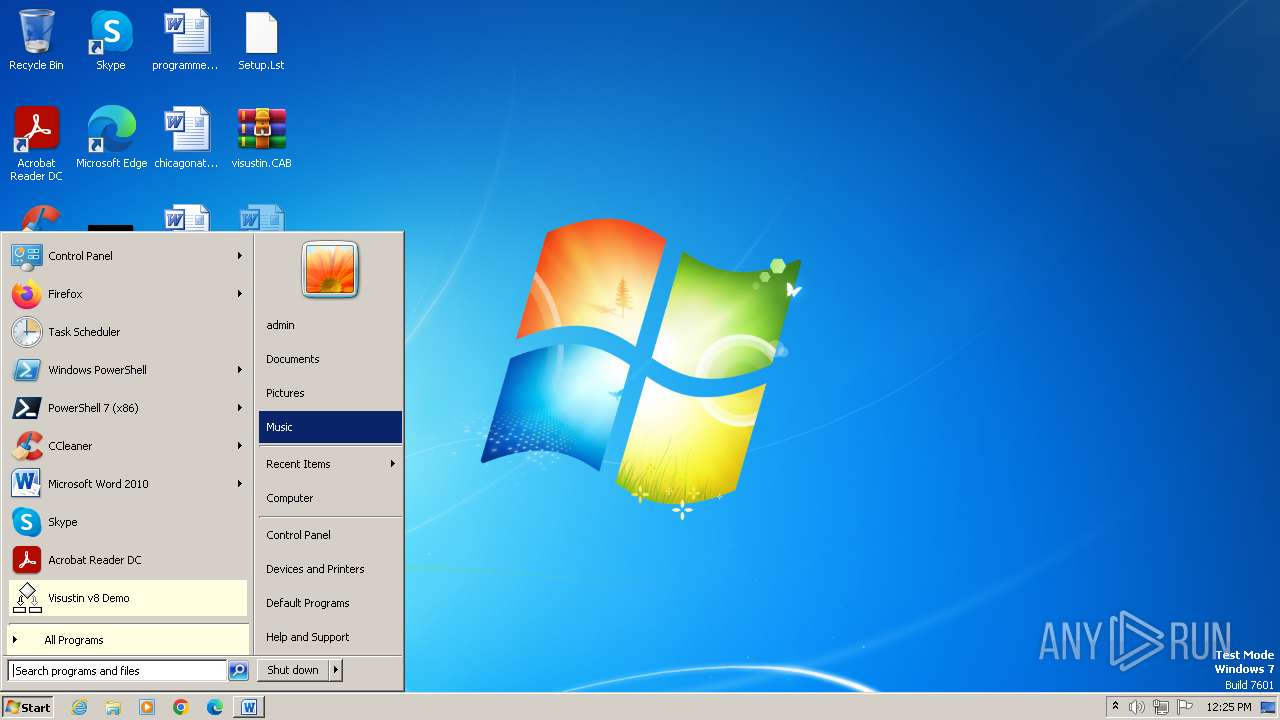The height and width of the screenshot is (720, 1280).
Task: Click the Visustin v8 Demo flowchart icon
Action: coord(26,598)
